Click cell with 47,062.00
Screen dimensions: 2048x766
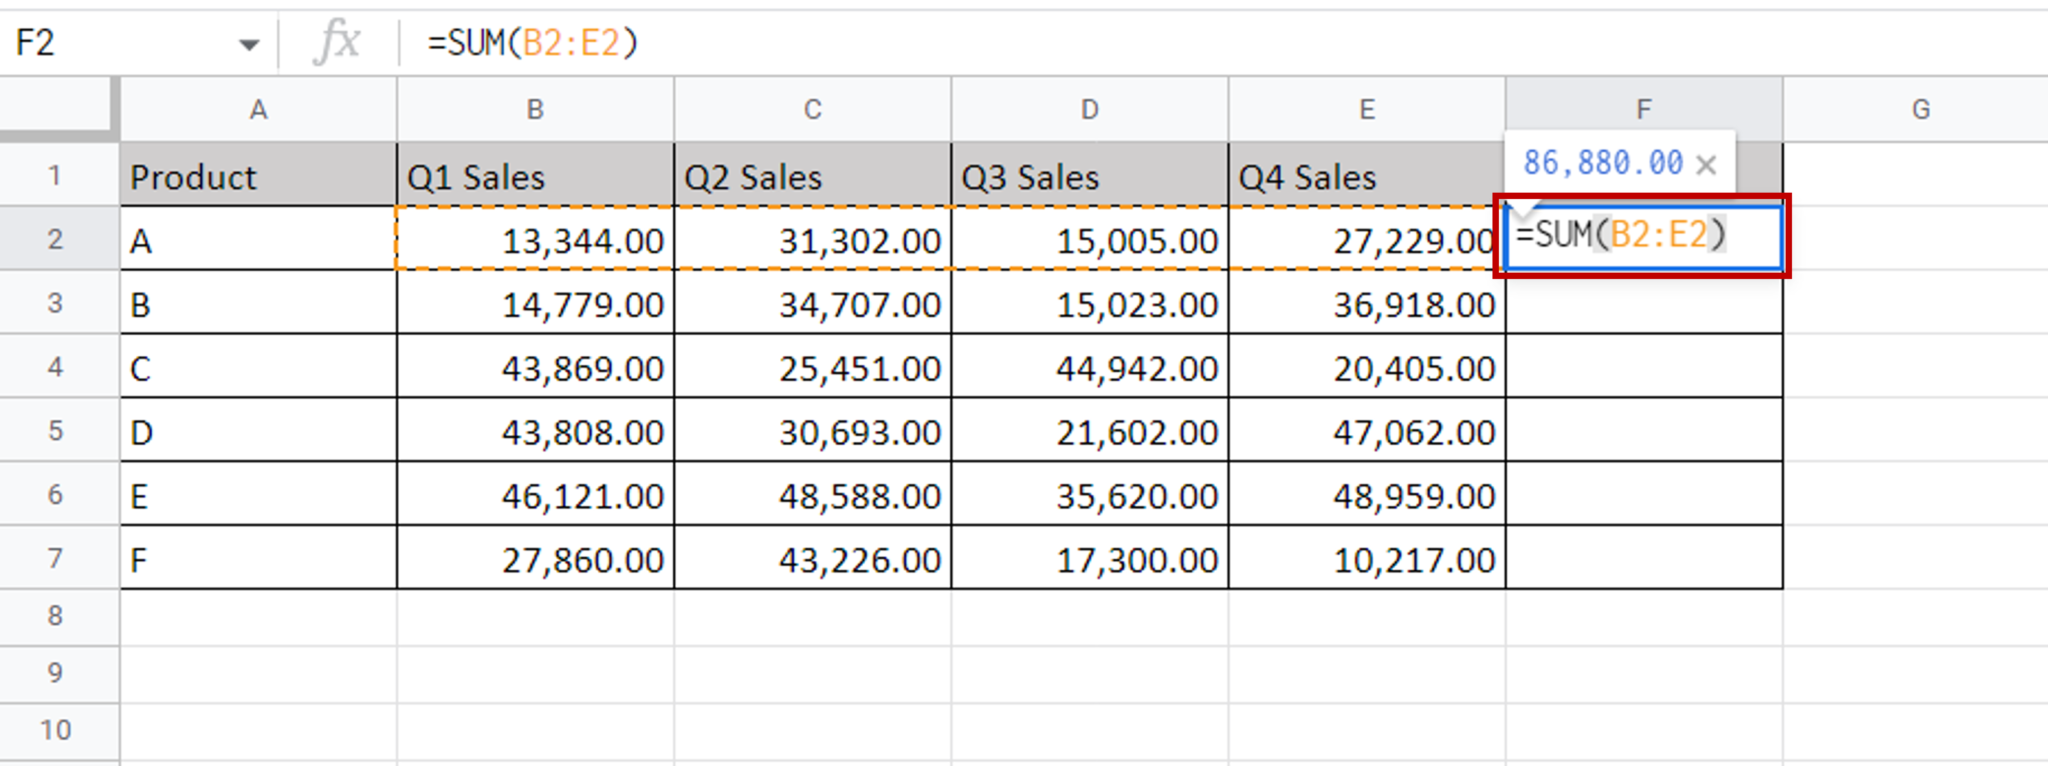[x=1366, y=431]
